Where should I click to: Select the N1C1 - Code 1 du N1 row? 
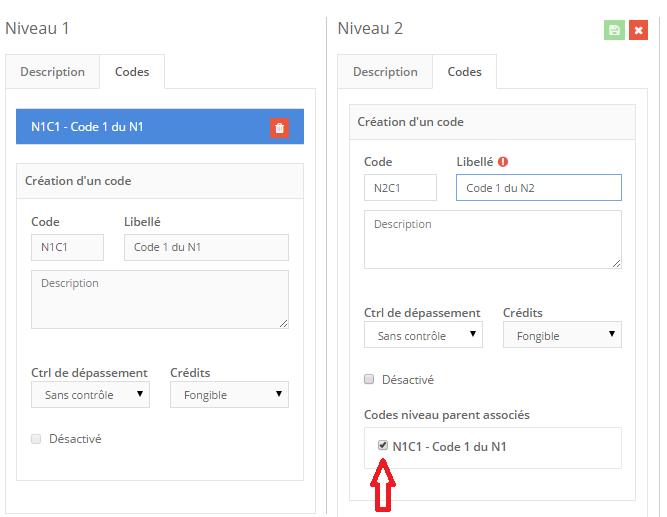tap(140, 127)
